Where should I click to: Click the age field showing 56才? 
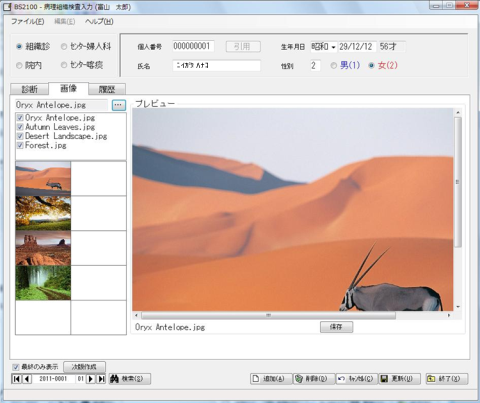392,47
